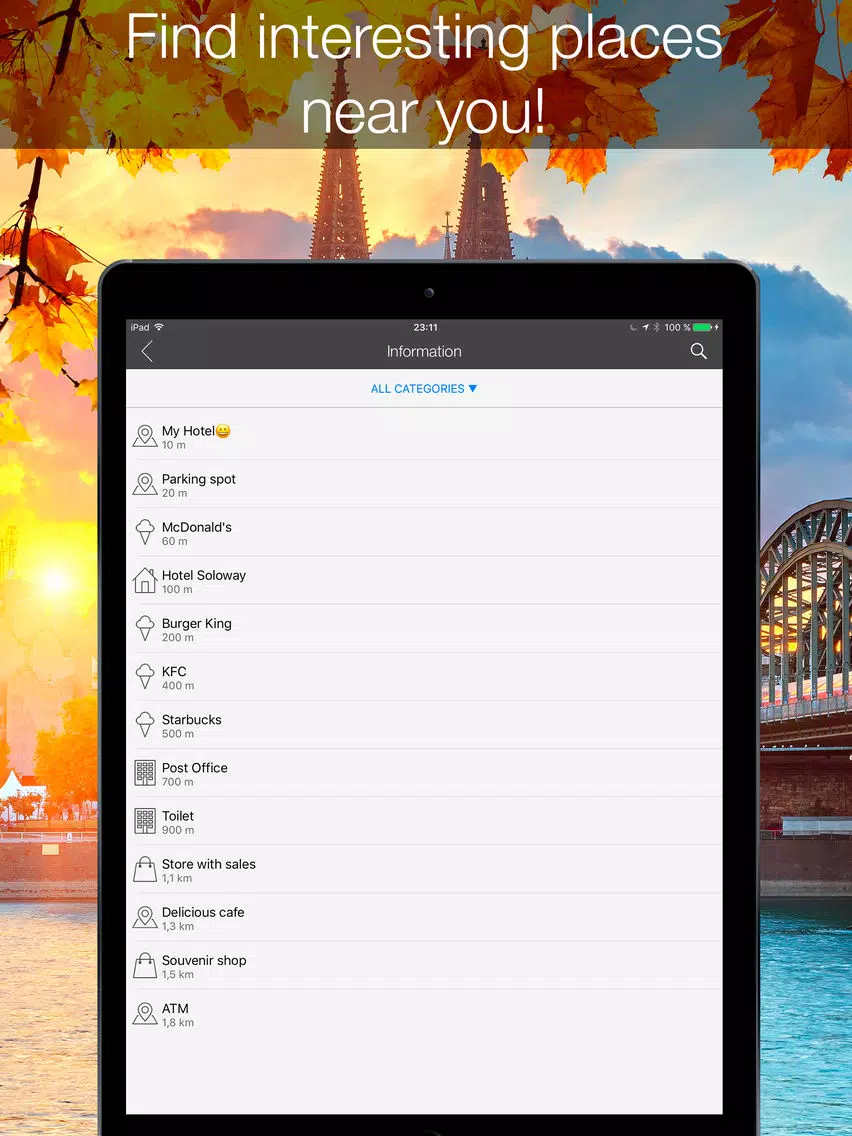Viewport: 852px width, 1136px height.
Task: Open the ATM entry
Action: (x=424, y=1014)
